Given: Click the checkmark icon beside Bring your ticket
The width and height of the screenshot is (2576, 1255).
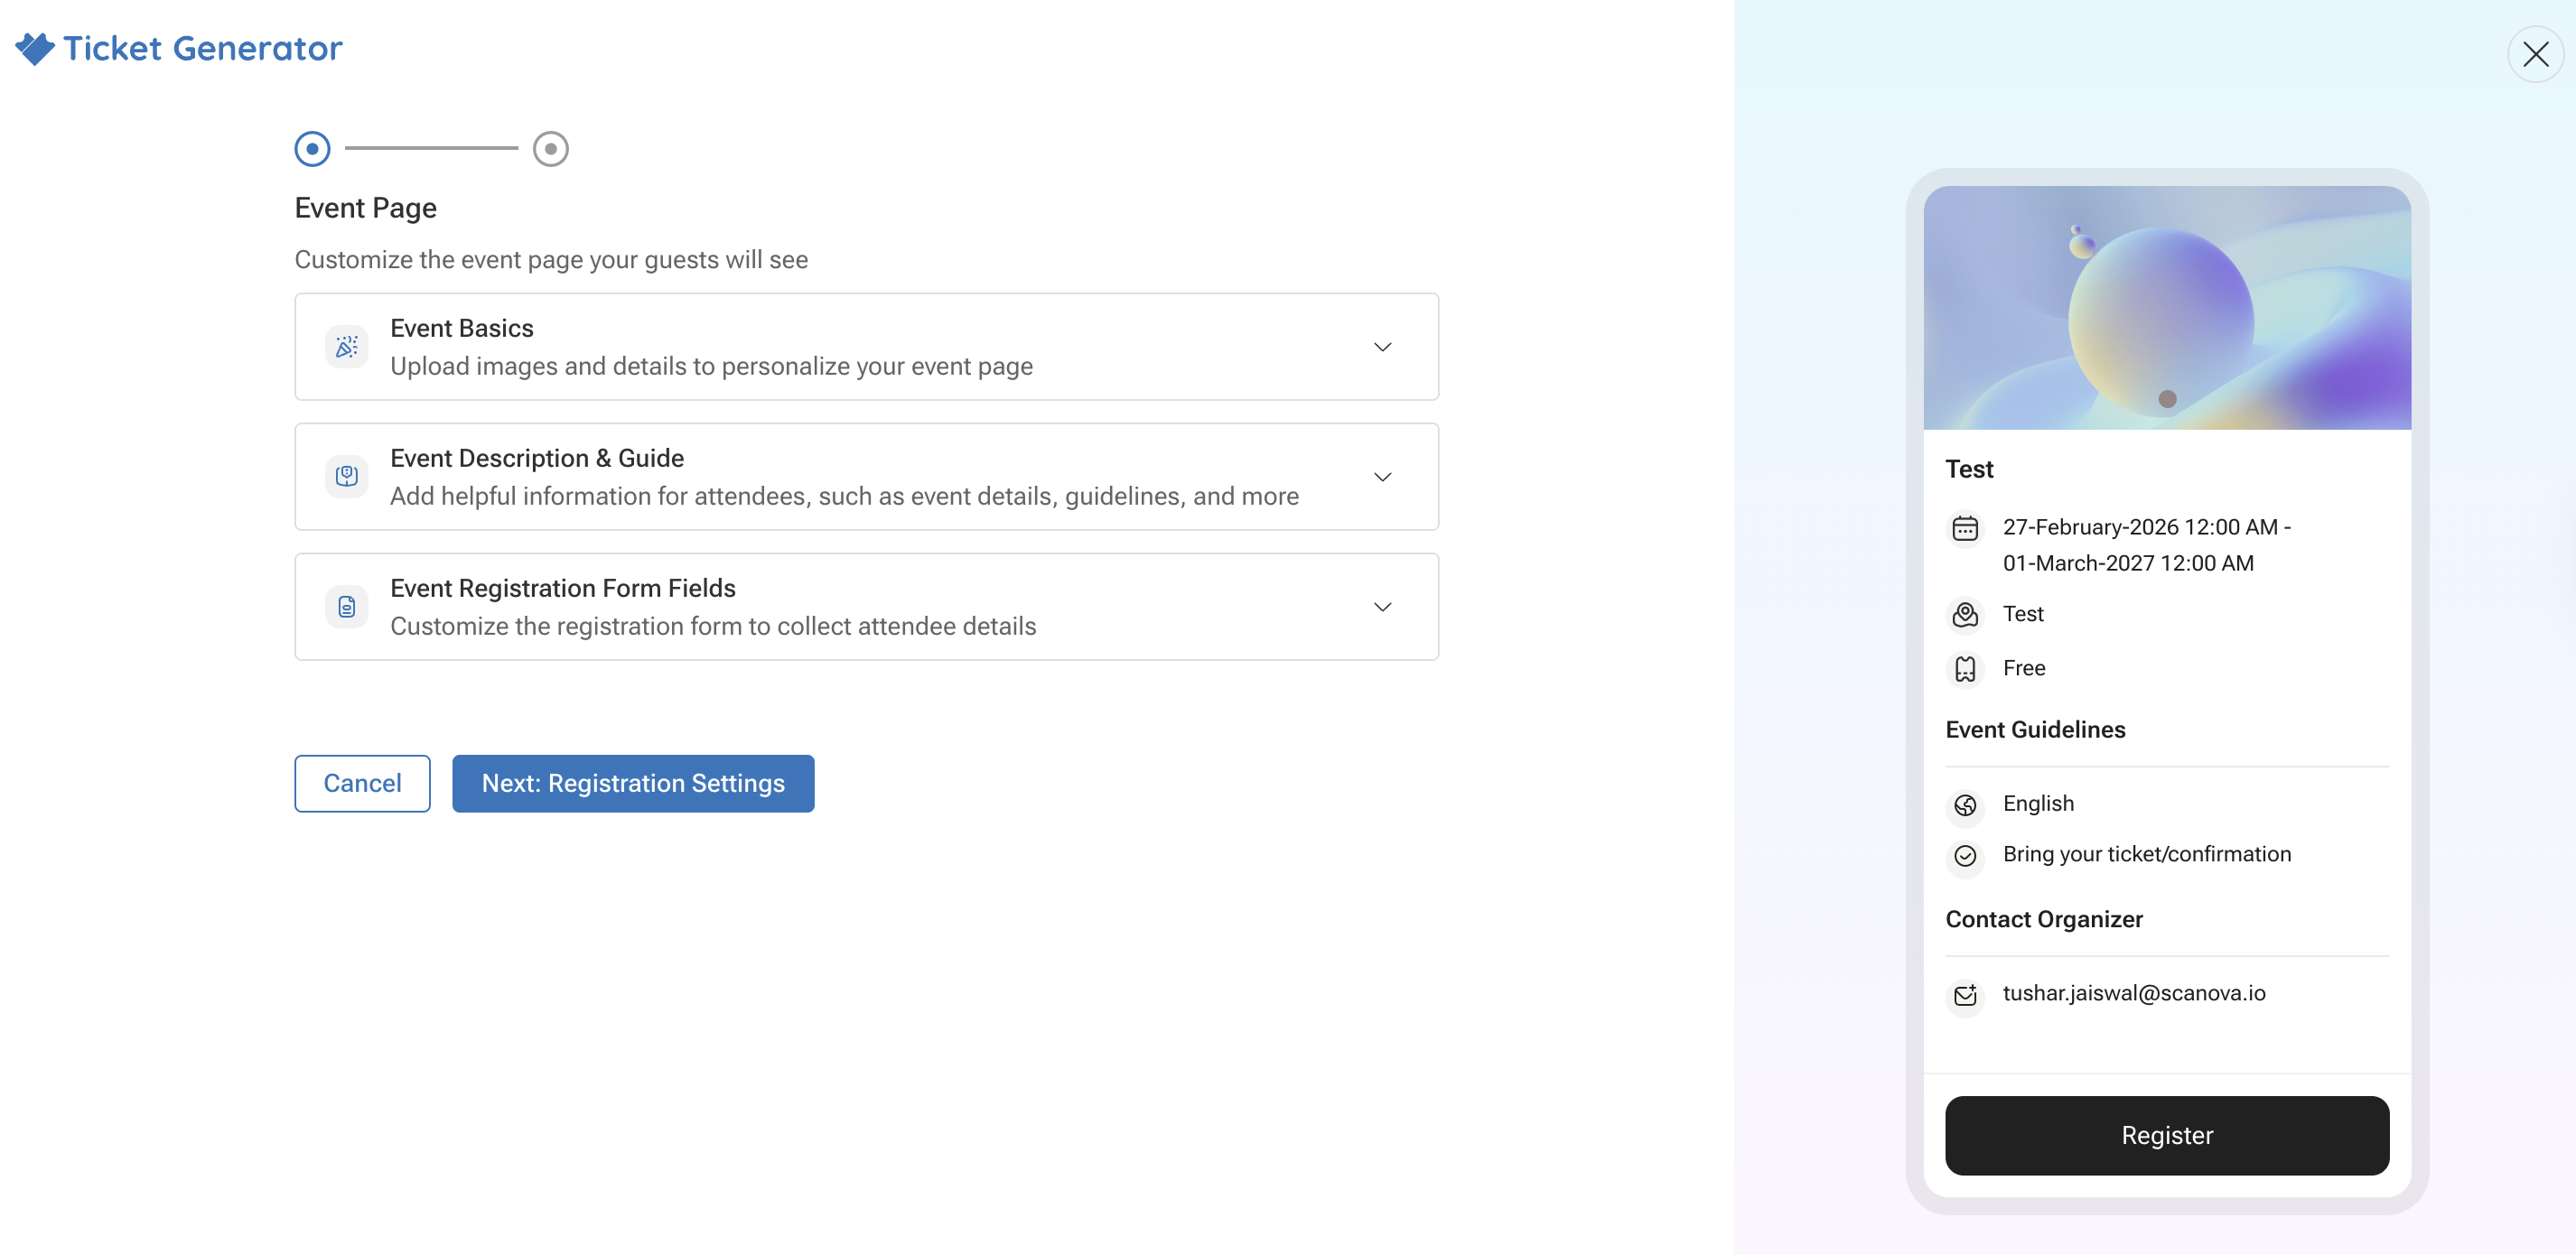Looking at the screenshot, I should tap(1965, 855).
